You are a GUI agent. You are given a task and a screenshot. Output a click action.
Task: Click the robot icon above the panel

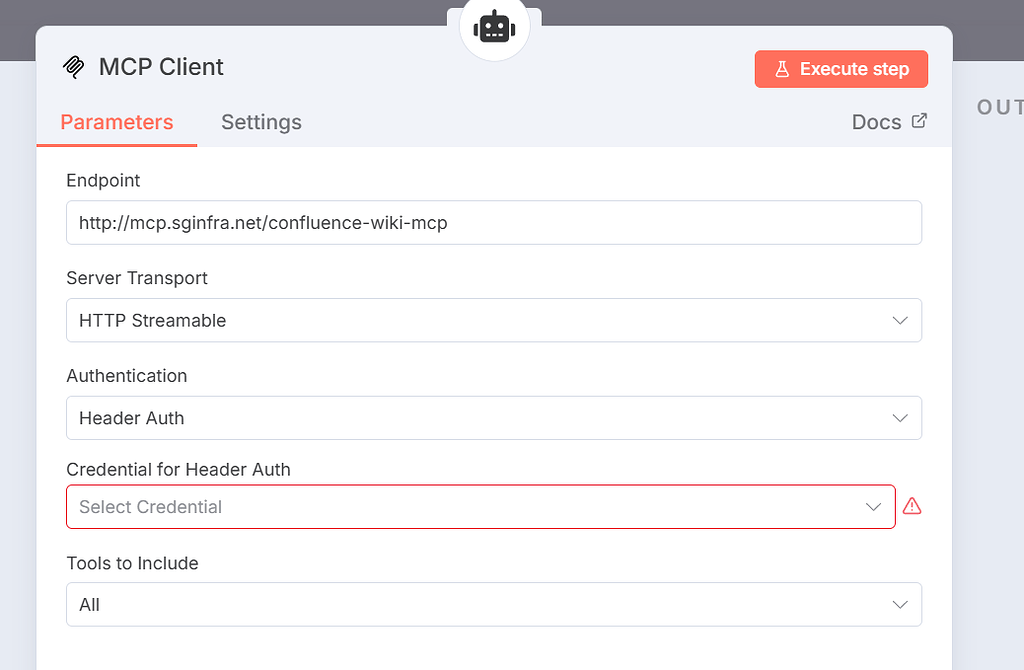494,26
